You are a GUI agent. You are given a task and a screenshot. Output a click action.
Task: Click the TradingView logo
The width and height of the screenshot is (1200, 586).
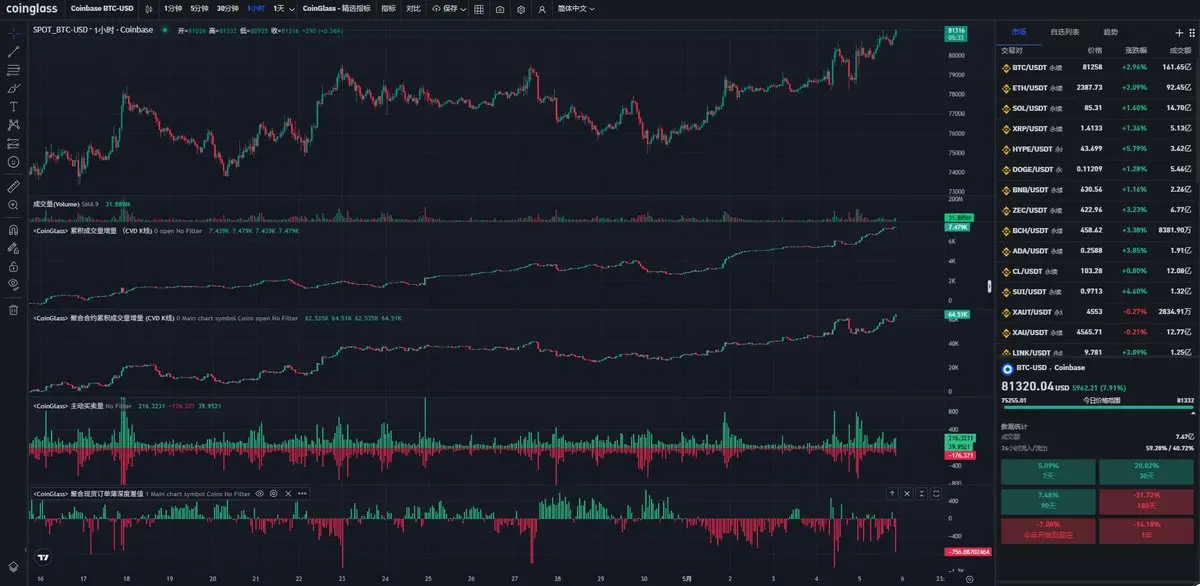tap(43, 559)
